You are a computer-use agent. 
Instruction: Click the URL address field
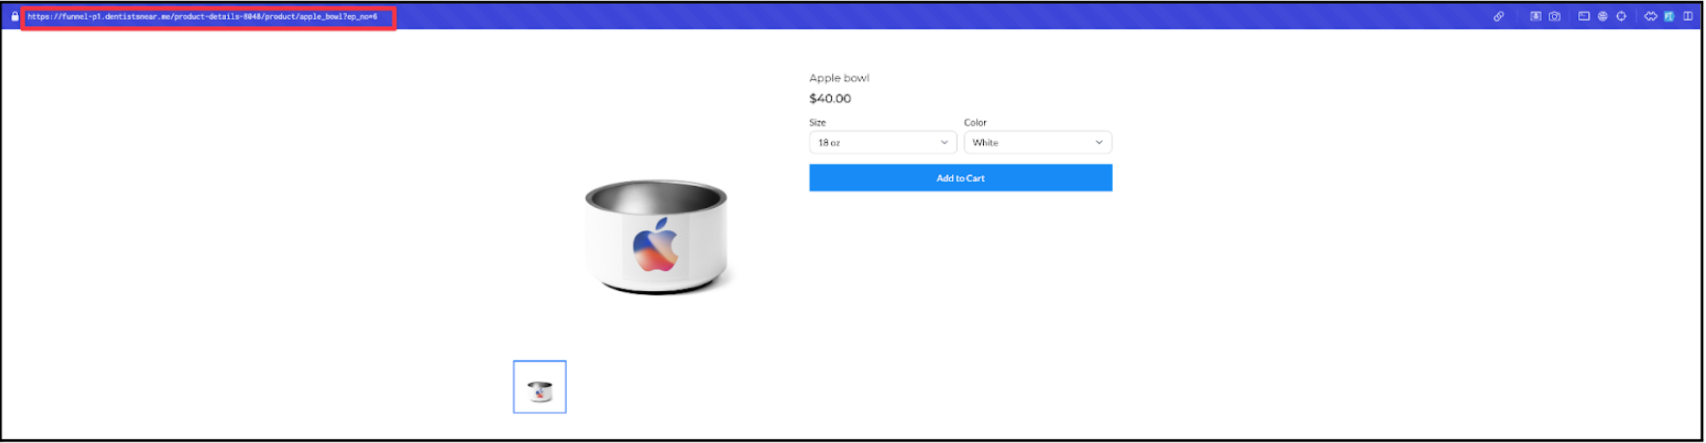point(209,17)
